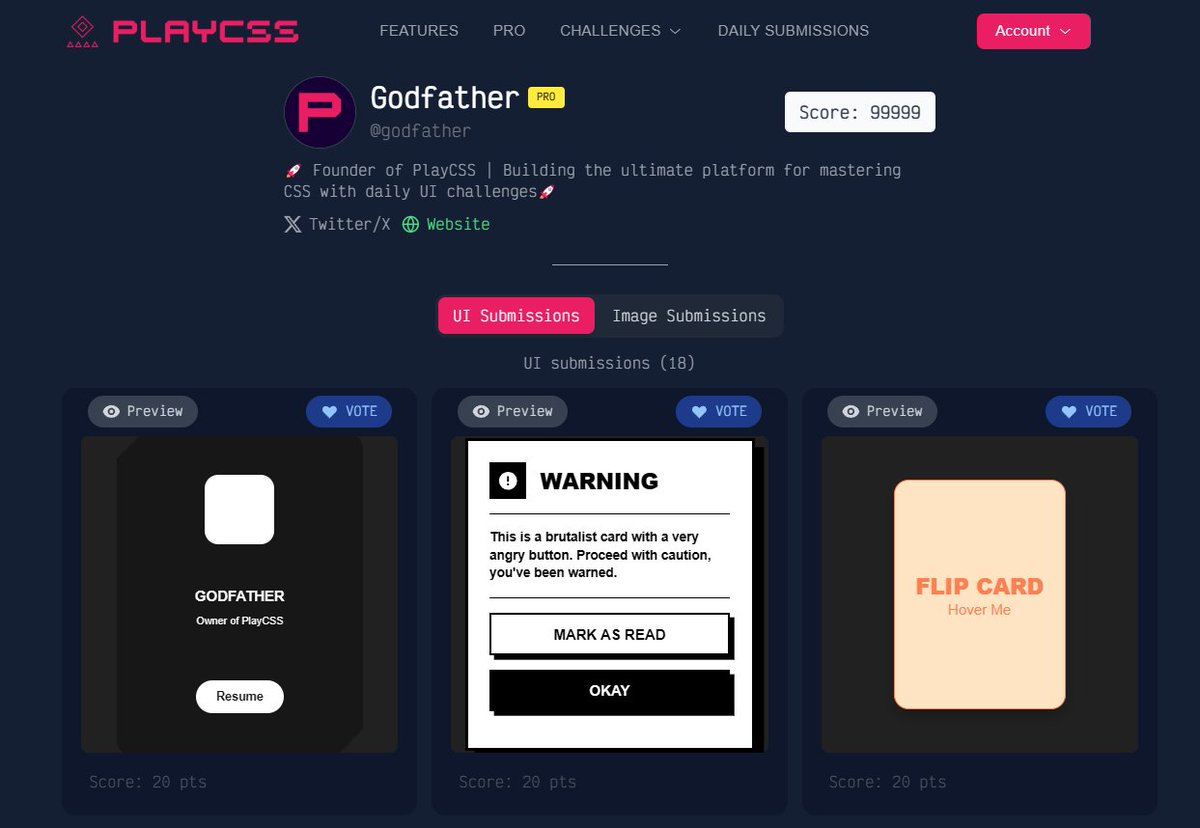Vote for the Flip Card submission
Image resolution: width=1200 pixels, height=828 pixels.
pos(1089,411)
